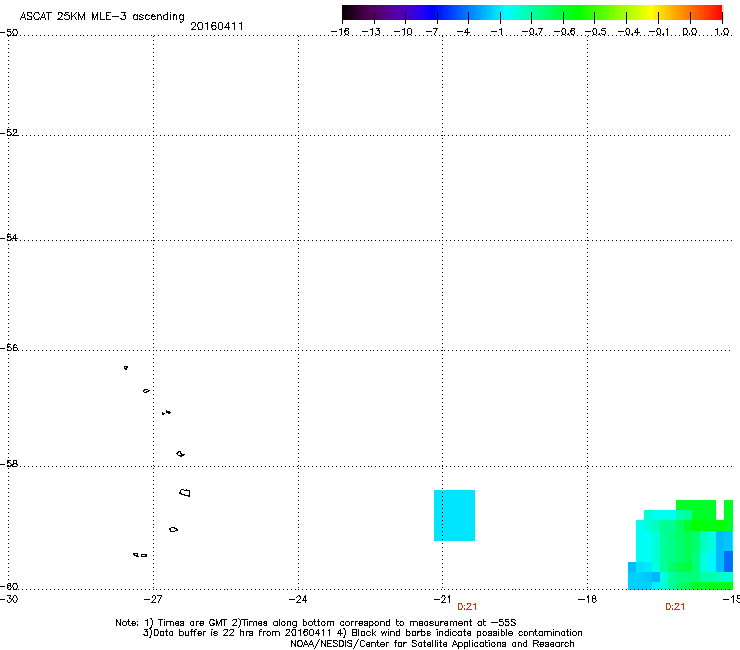The height and width of the screenshot is (650, 740).
Task: Click the color bar label -7
Action: (x=432, y=32)
